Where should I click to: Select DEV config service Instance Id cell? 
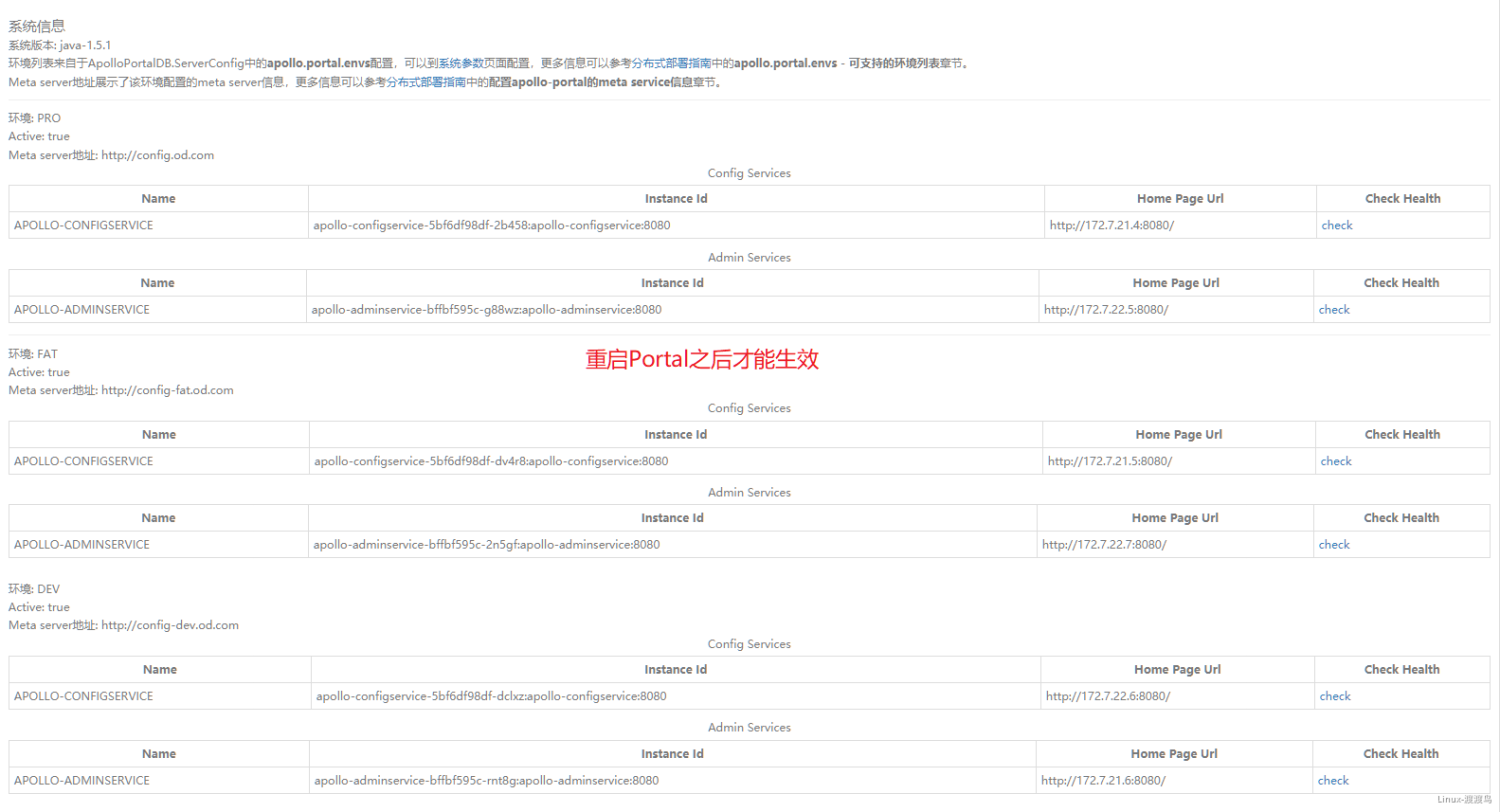pyautogui.click(x=489, y=695)
